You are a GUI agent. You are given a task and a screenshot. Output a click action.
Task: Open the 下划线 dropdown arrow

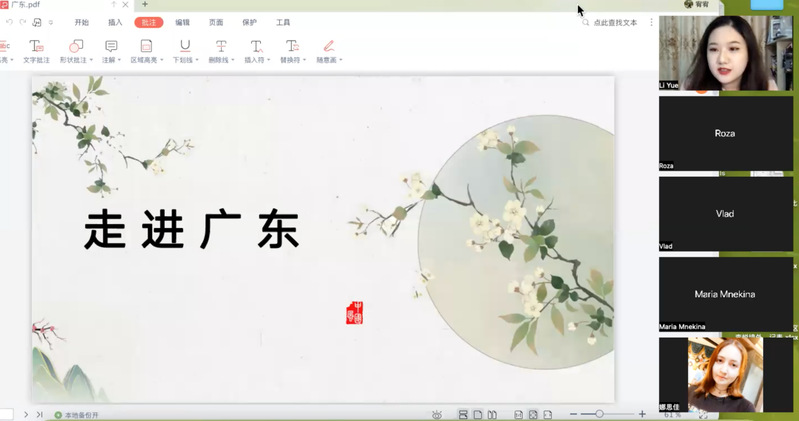[197, 60]
